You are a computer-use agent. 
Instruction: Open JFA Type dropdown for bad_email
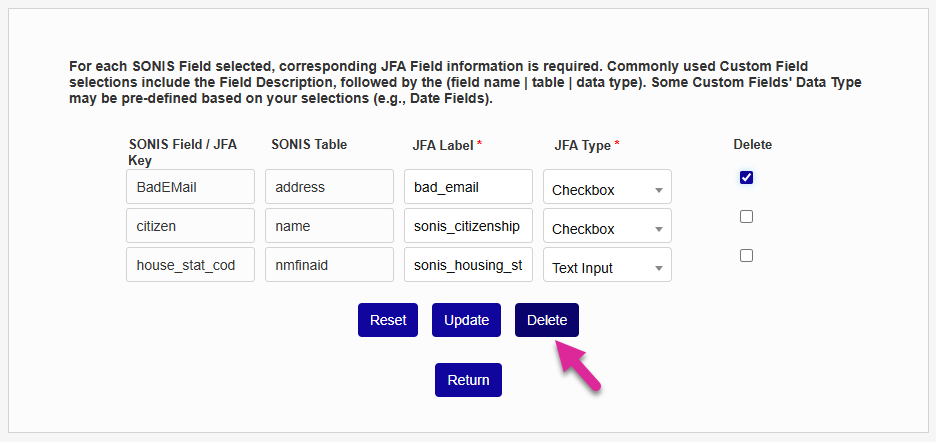pyautogui.click(x=607, y=190)
